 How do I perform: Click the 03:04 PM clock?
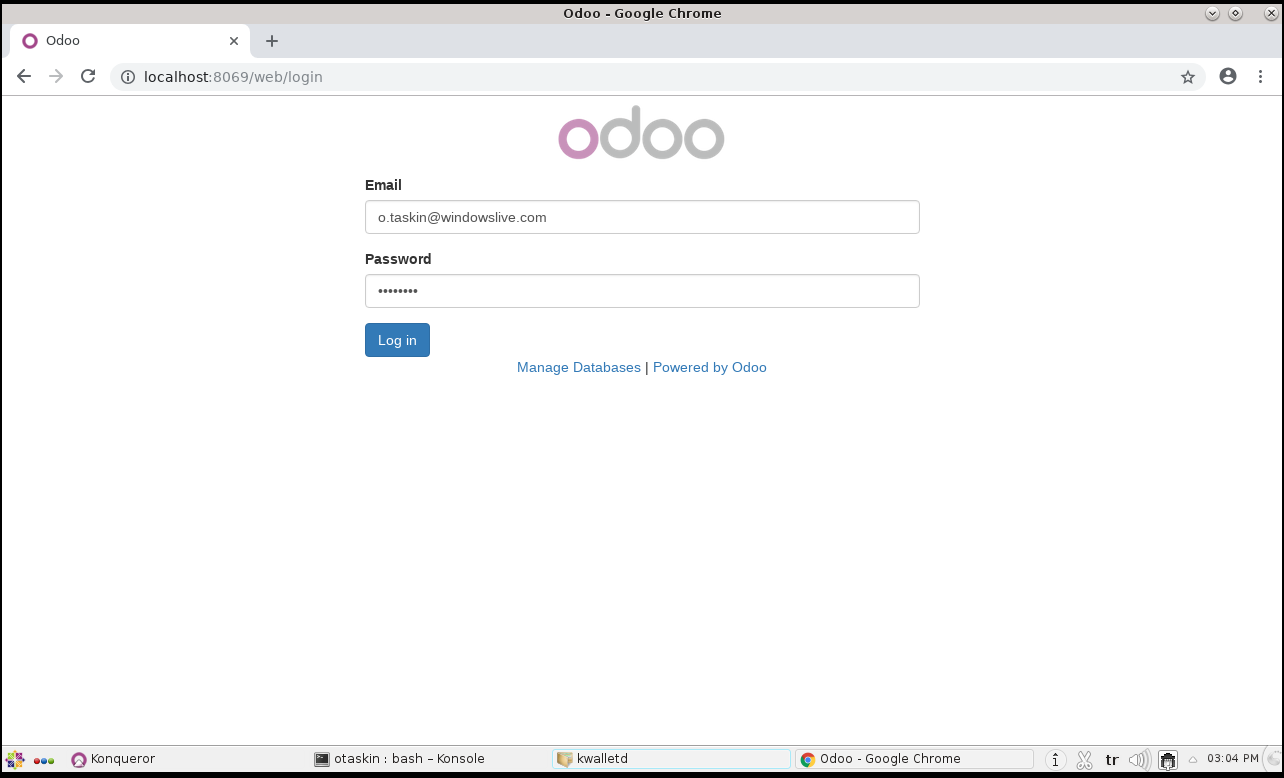pyautogui.click(x=1233, y=759)
